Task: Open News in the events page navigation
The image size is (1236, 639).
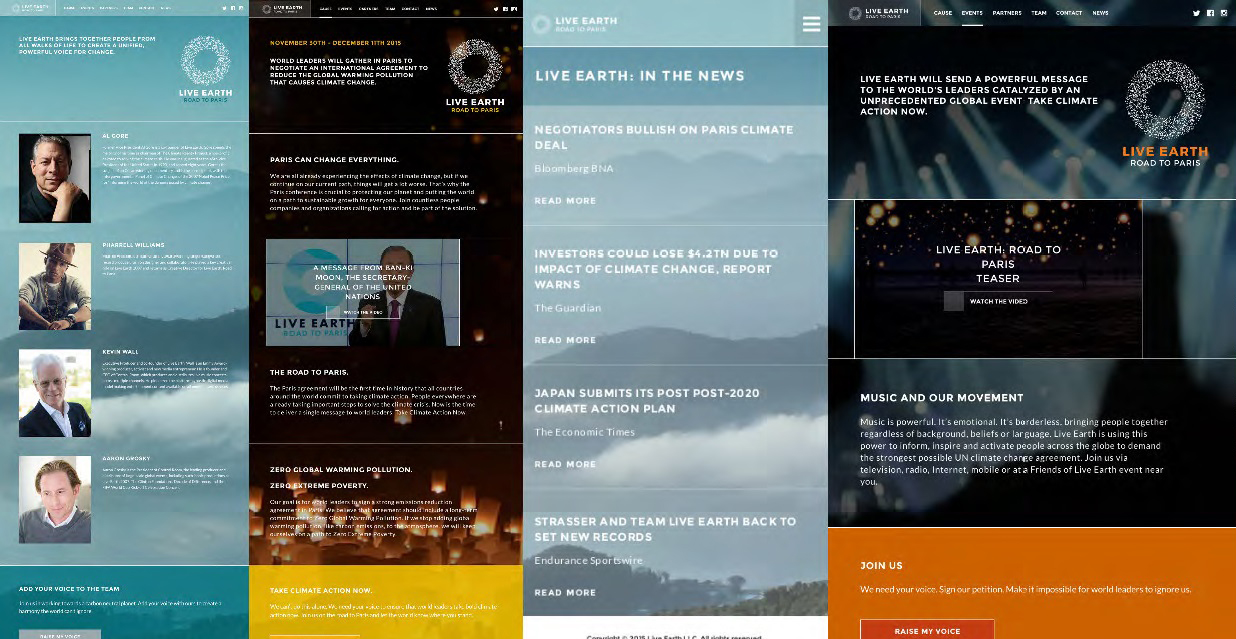Action: click(x=1100, y=13)
